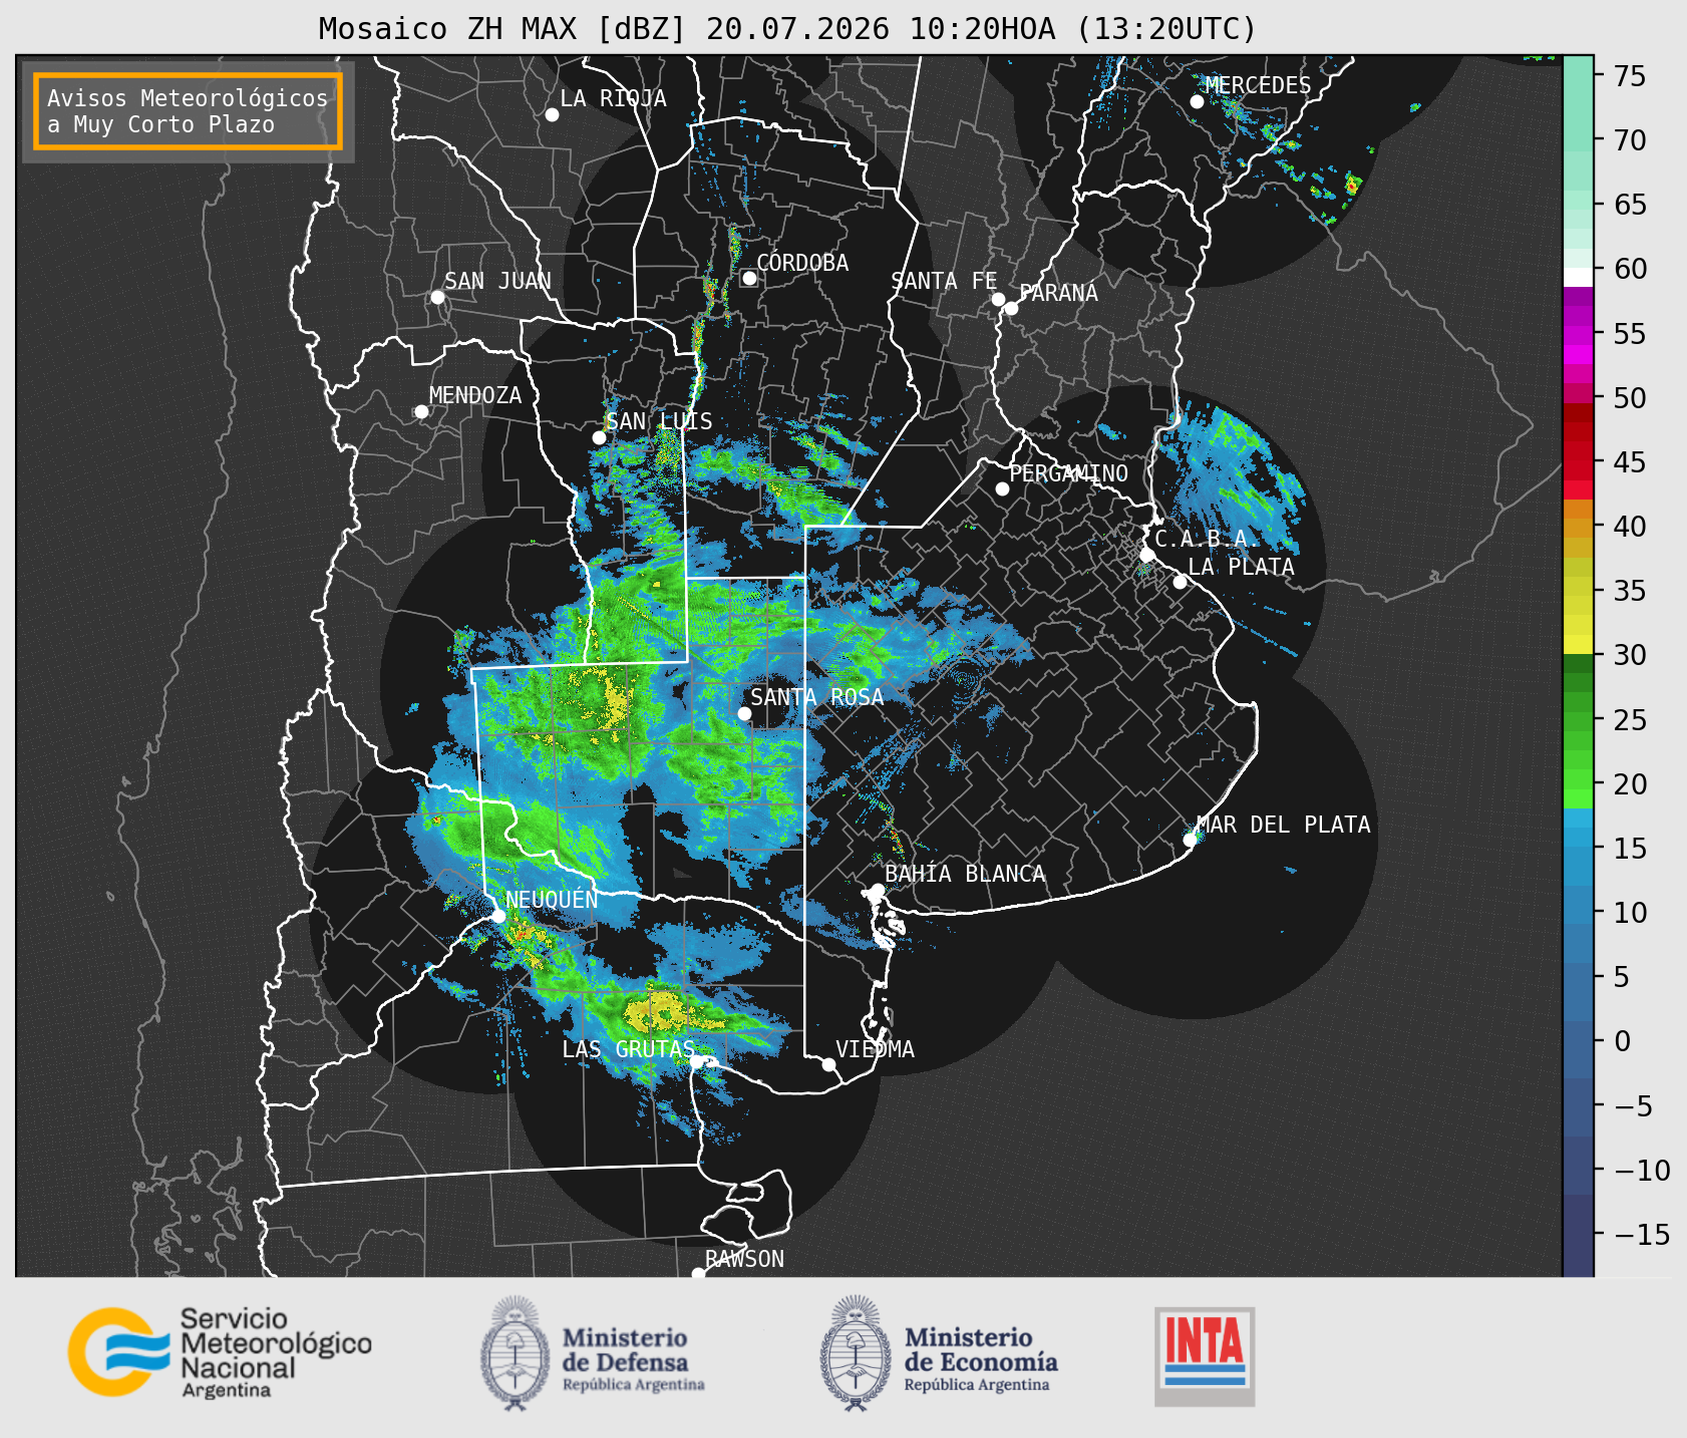Viewport: 1687px width, 1438px height.
Task: Click the Córdoba city marker dot
Action: pos(749,278)
